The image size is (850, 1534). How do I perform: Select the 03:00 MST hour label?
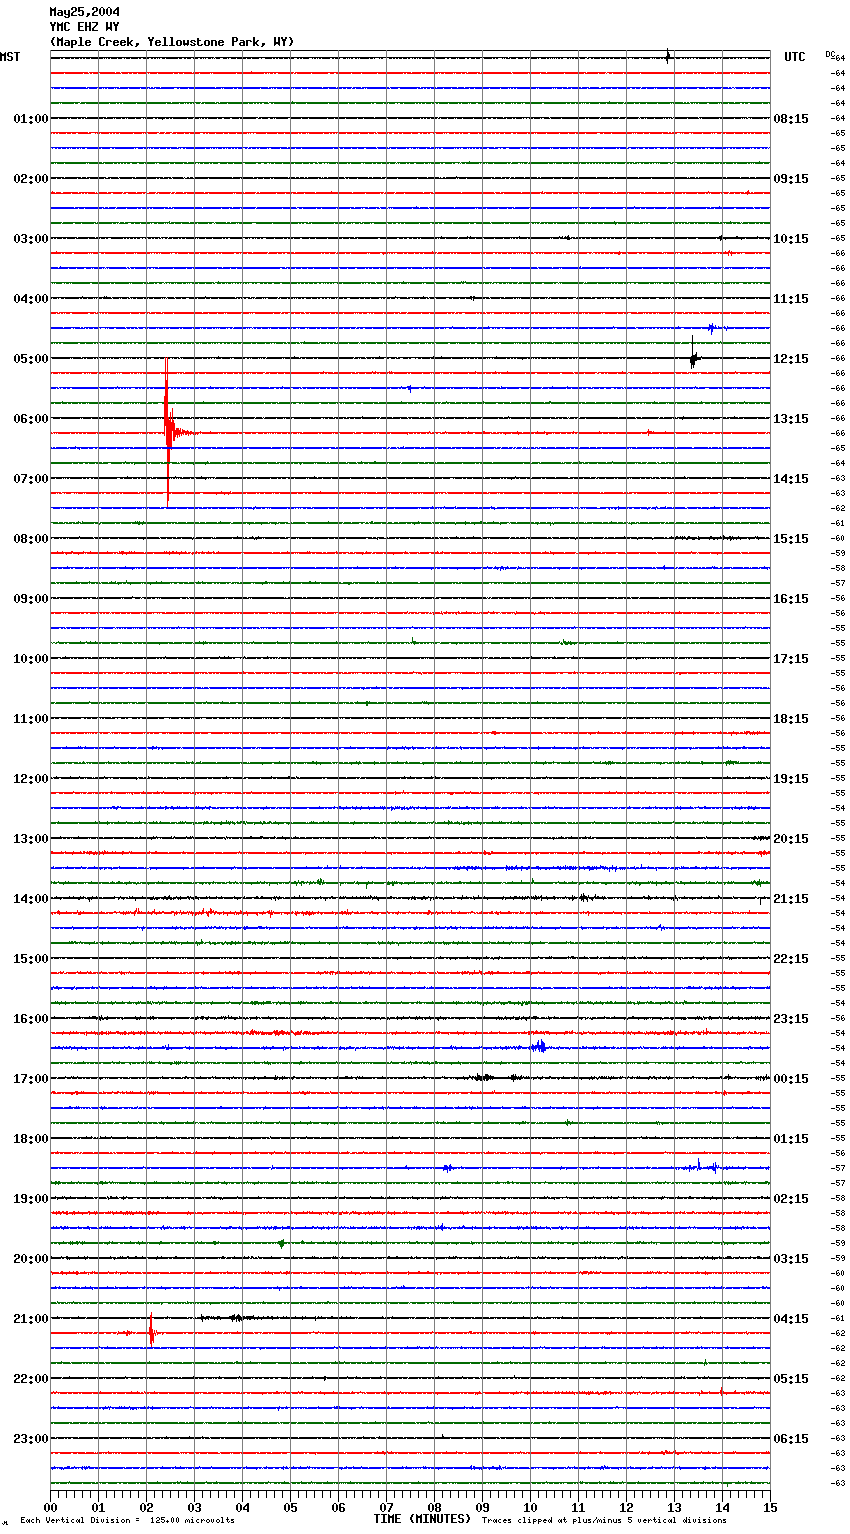[30, 239]
